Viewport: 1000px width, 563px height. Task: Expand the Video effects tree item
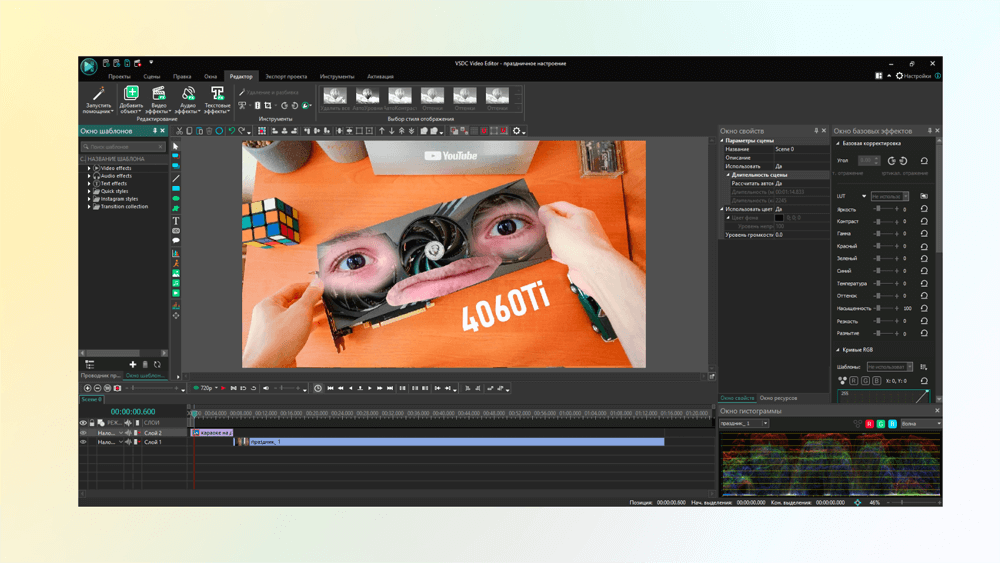(89, 168)
